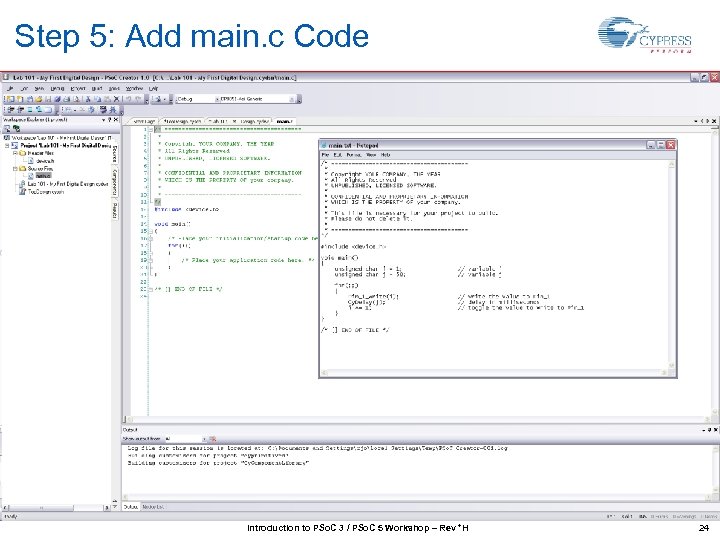Collapse the comment fold at line 1

(x=150, y=129)
